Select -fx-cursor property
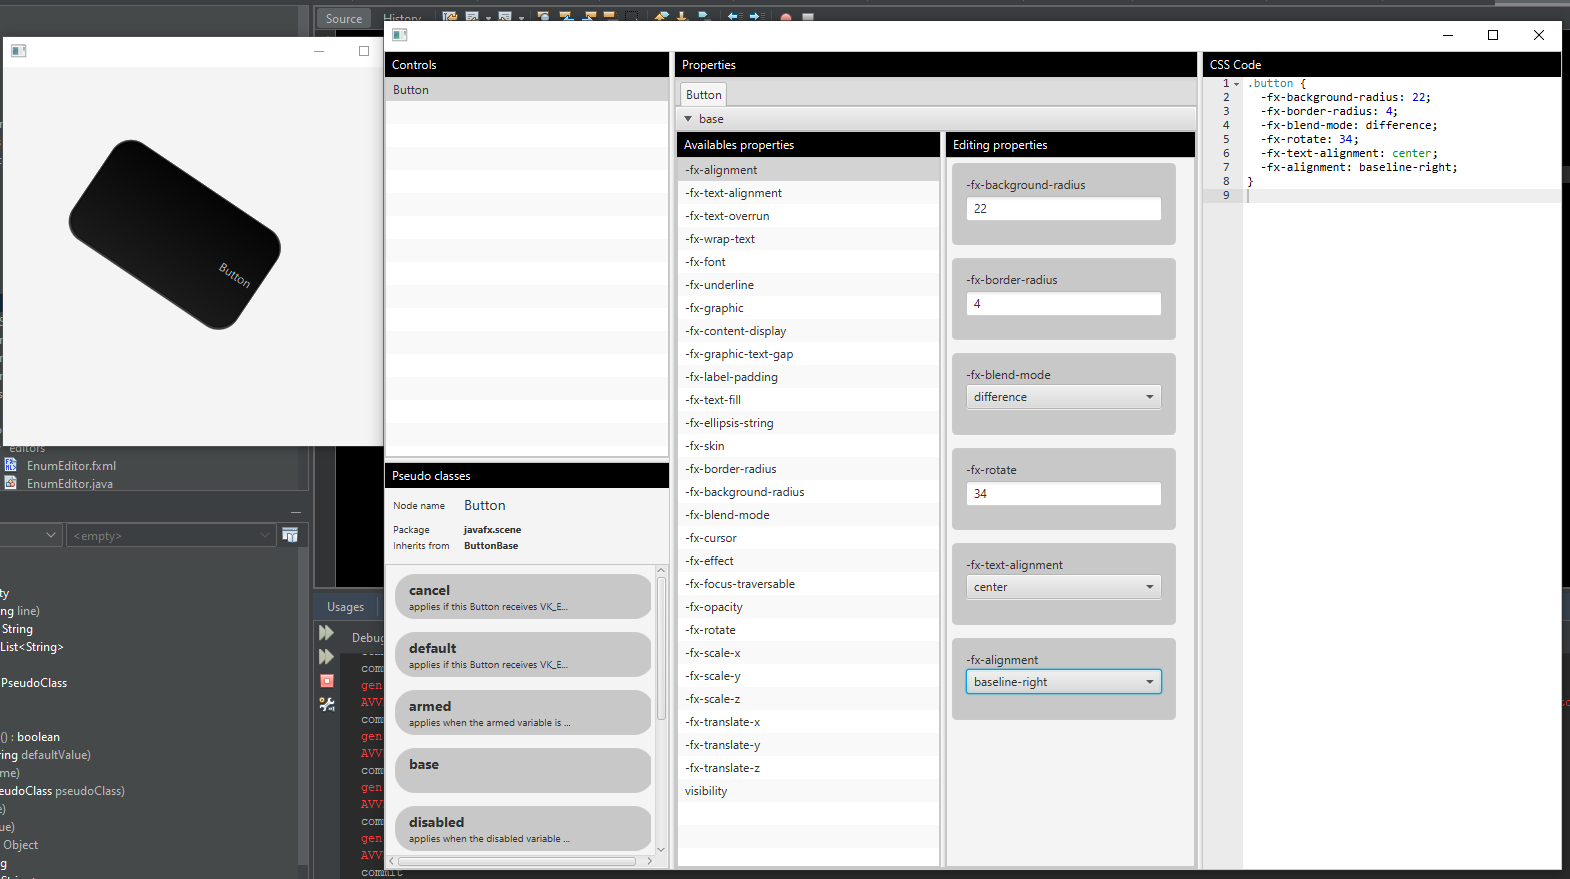This screenshot has width=1570, height=879. [x=808, y=538]
